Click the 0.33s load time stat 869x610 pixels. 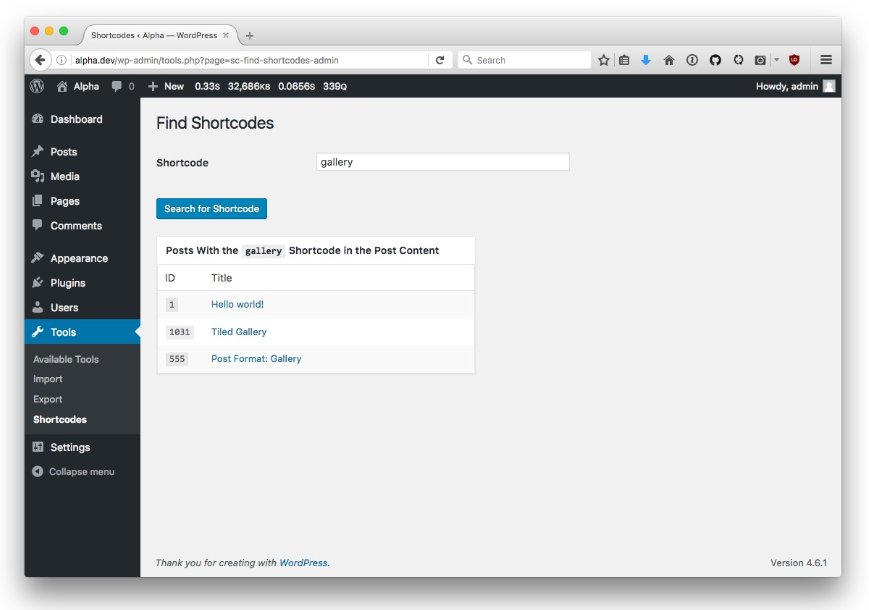coord(207,86)
